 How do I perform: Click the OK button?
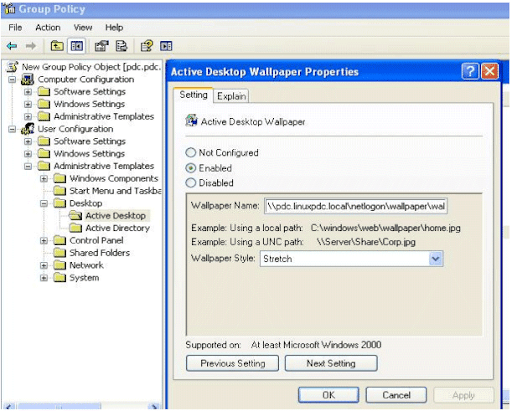tap(328, 395)
